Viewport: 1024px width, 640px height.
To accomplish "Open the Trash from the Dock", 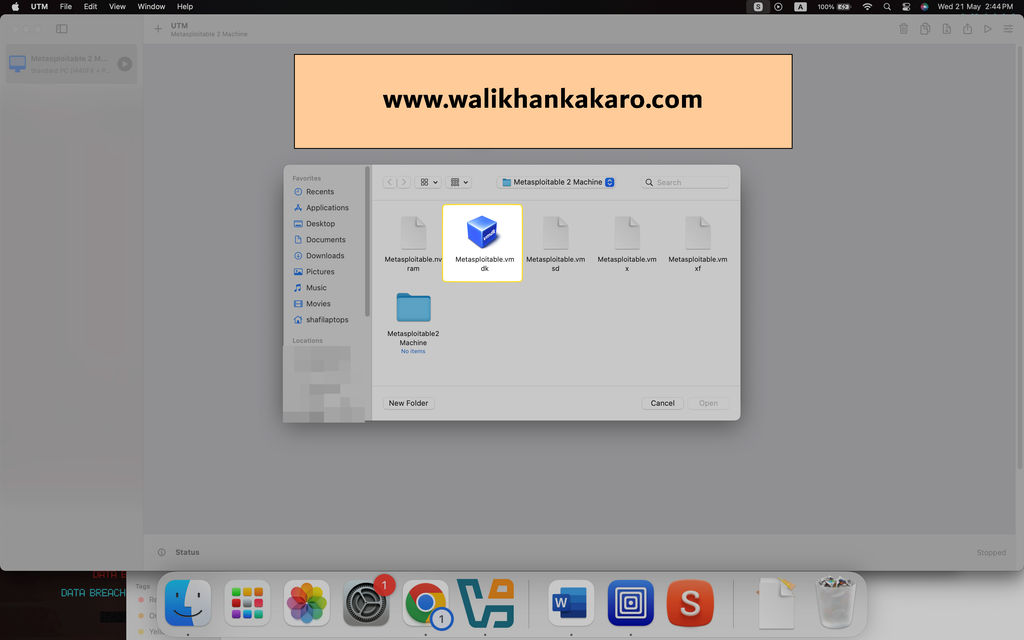I will [x=836, y=601].
